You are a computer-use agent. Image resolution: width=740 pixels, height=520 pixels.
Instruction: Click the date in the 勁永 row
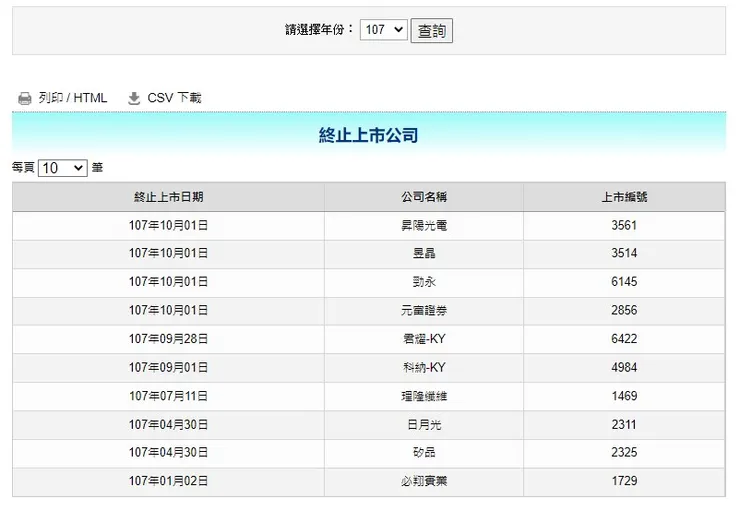168,282
